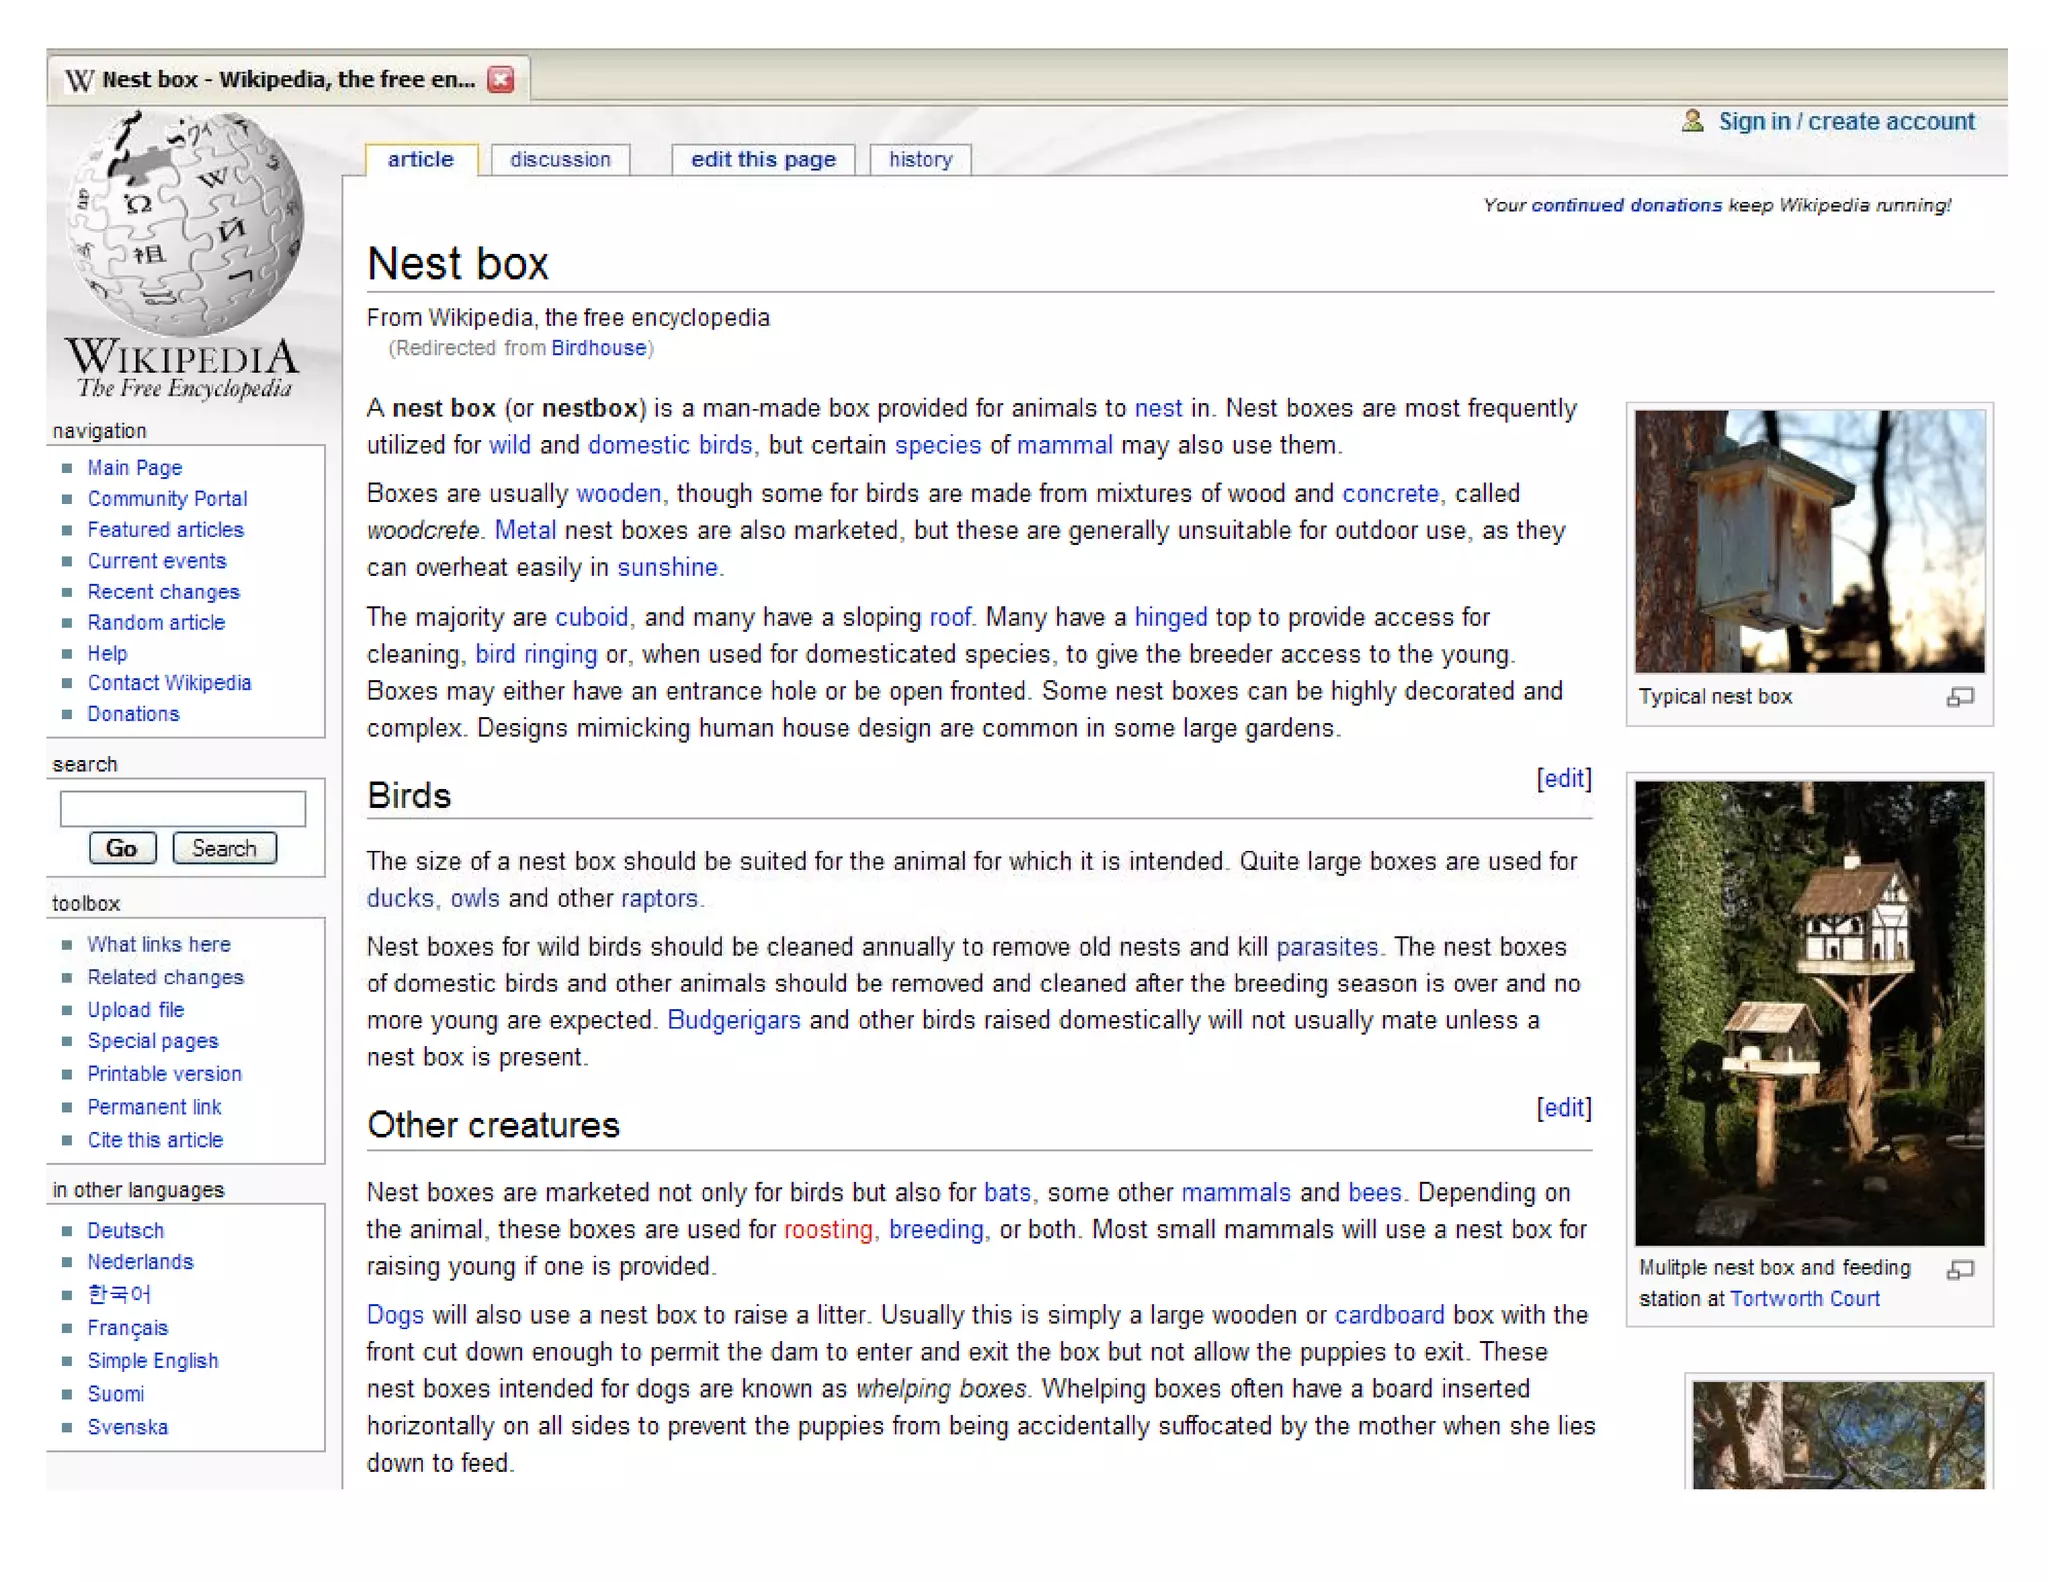
Task: Click the user icon beside Sign in
Action: (x=1692, y=121)
